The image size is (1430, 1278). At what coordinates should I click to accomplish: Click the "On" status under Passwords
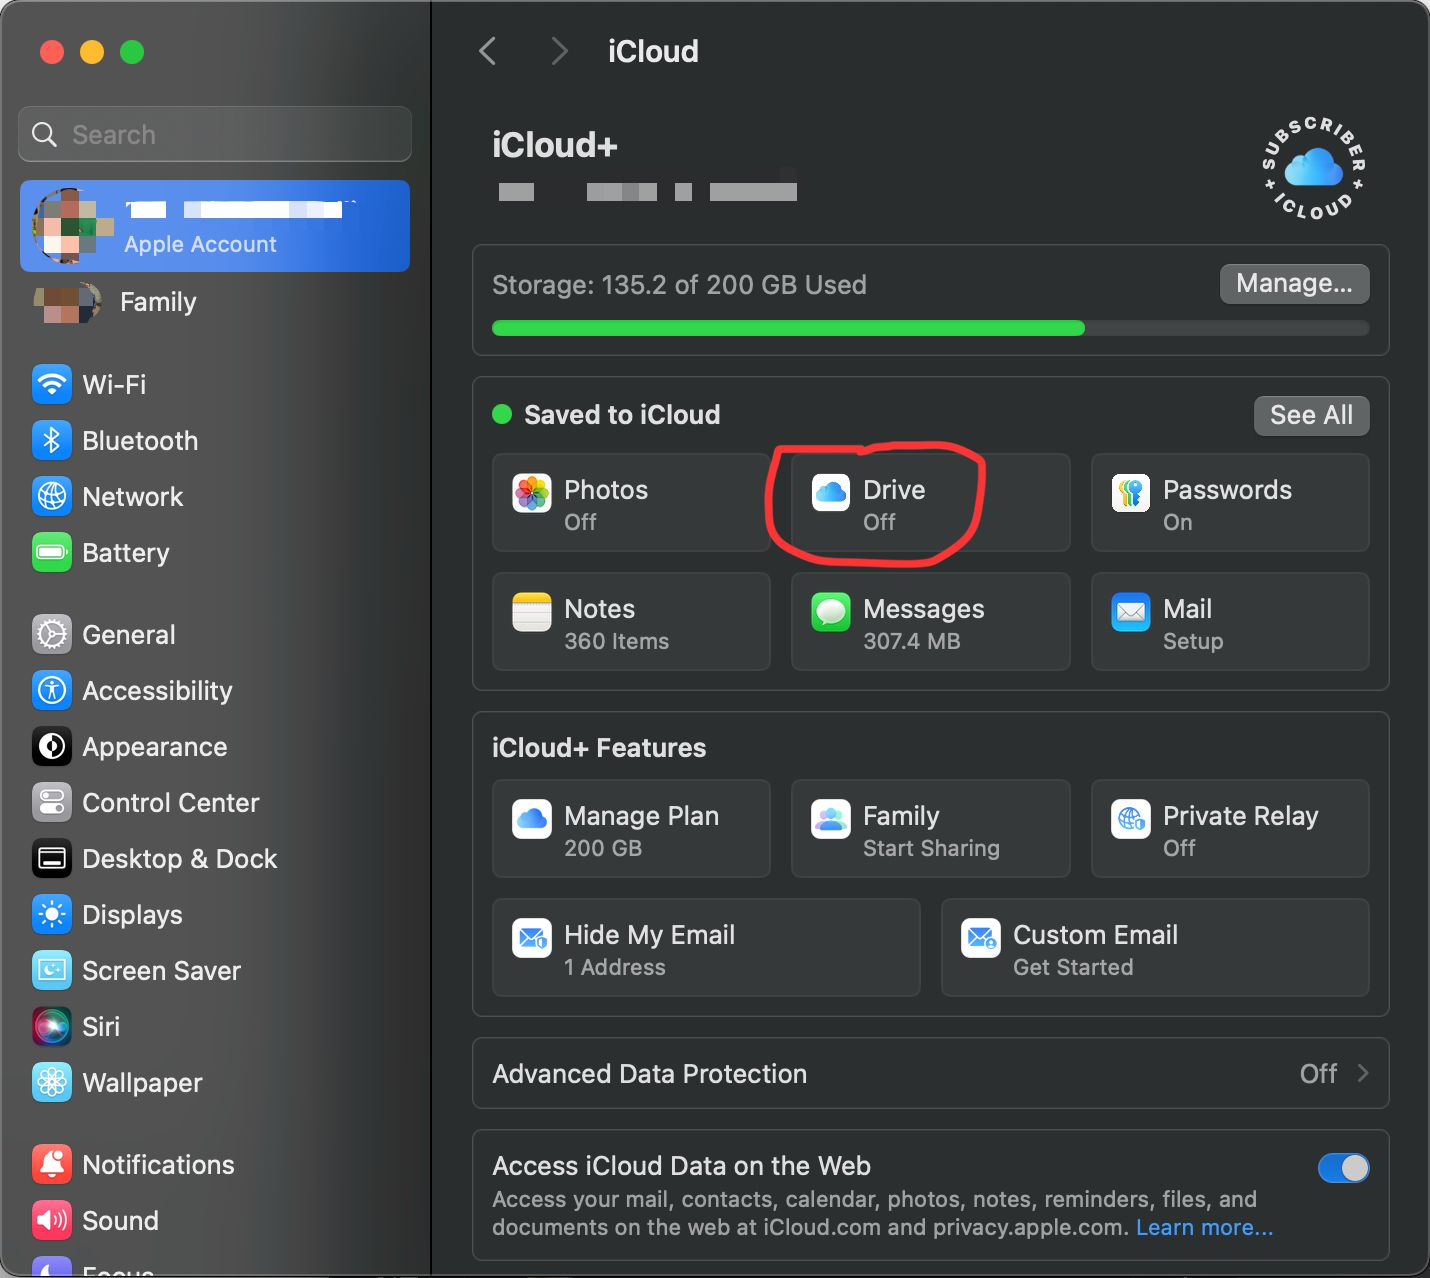pyautogui.click(x=1177, y=522)
